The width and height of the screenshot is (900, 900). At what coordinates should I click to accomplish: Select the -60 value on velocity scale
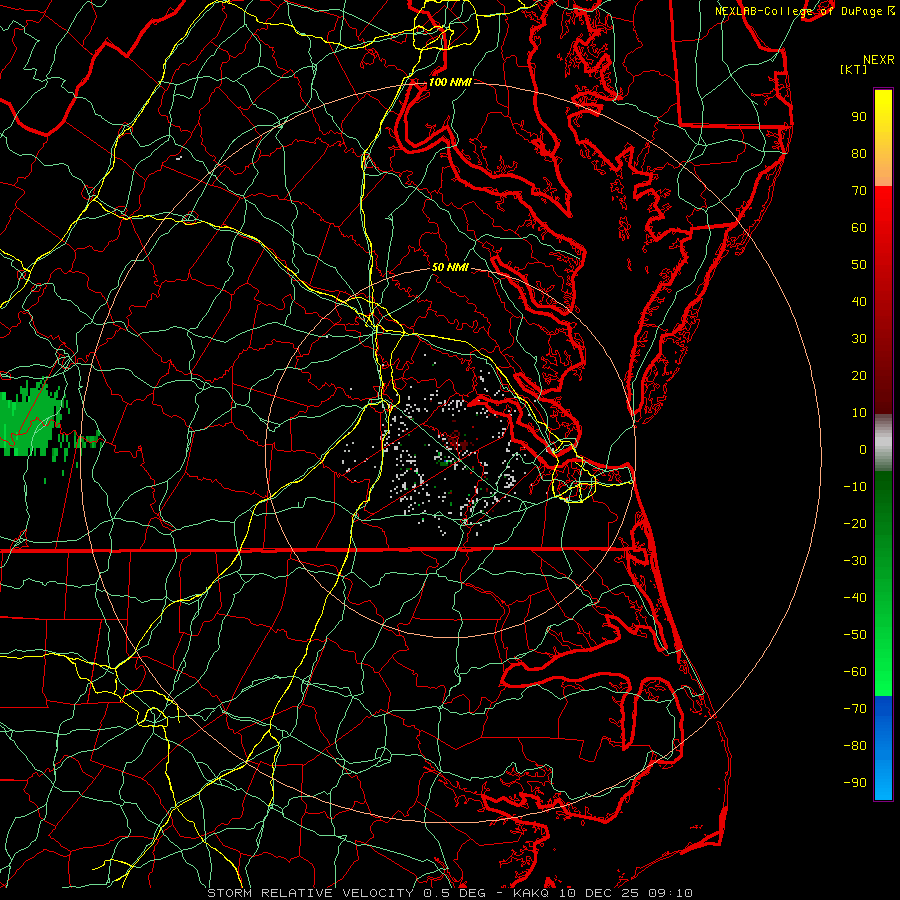[x=855, y=672]
